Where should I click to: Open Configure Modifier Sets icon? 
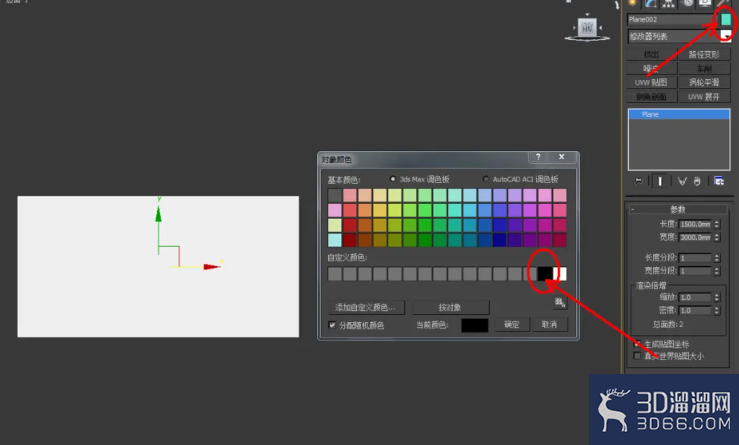719,181
